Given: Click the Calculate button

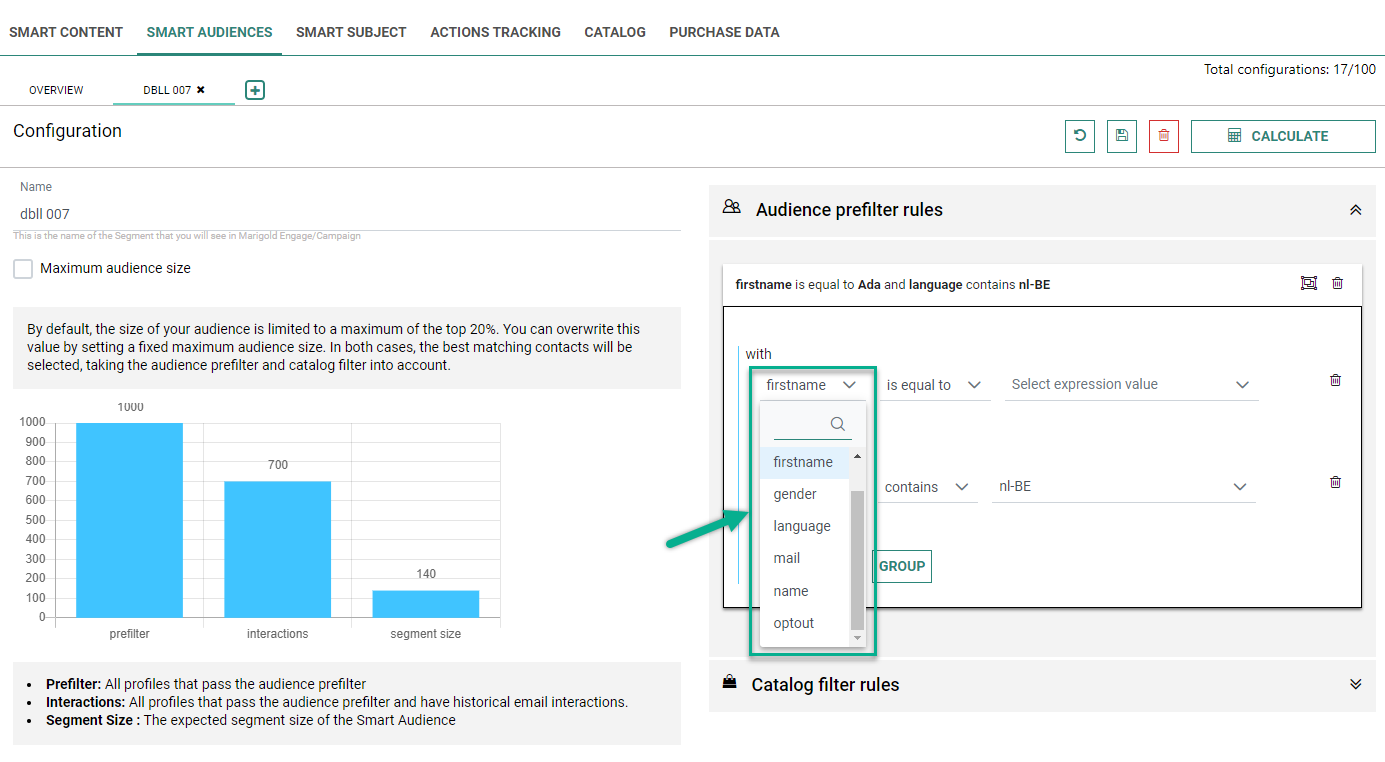Looking at the screenshot, I should (x=1283, y=136).
